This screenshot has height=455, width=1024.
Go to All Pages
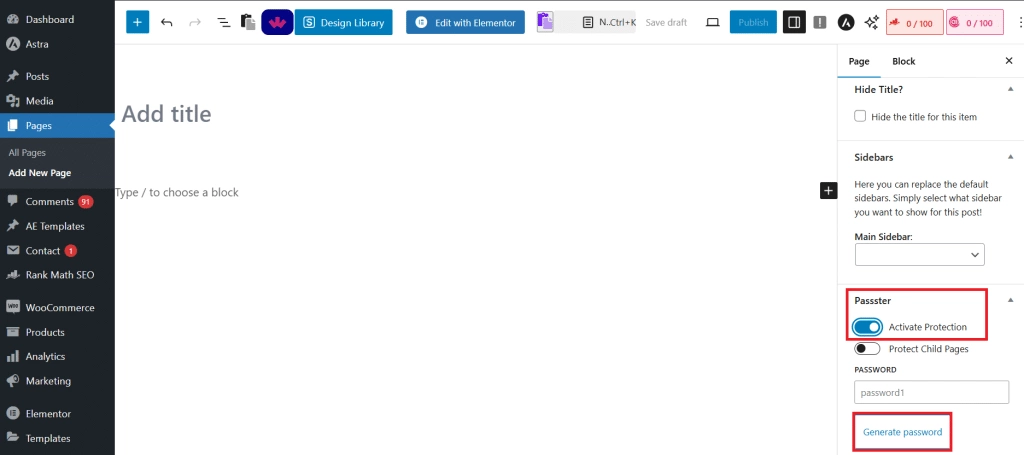point(27,153)
